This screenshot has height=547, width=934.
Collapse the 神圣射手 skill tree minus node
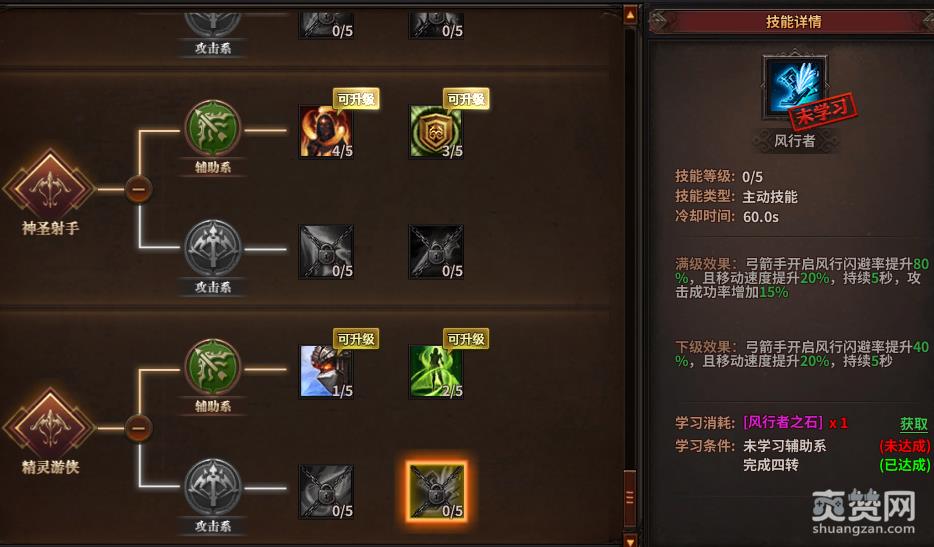coord(138,189)
